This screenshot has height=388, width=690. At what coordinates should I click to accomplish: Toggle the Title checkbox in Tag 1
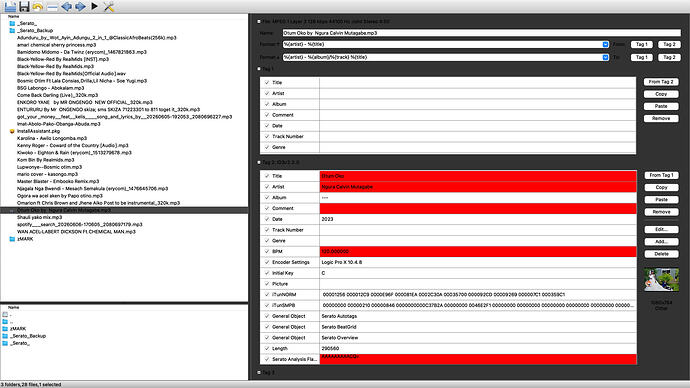[267, 82]
